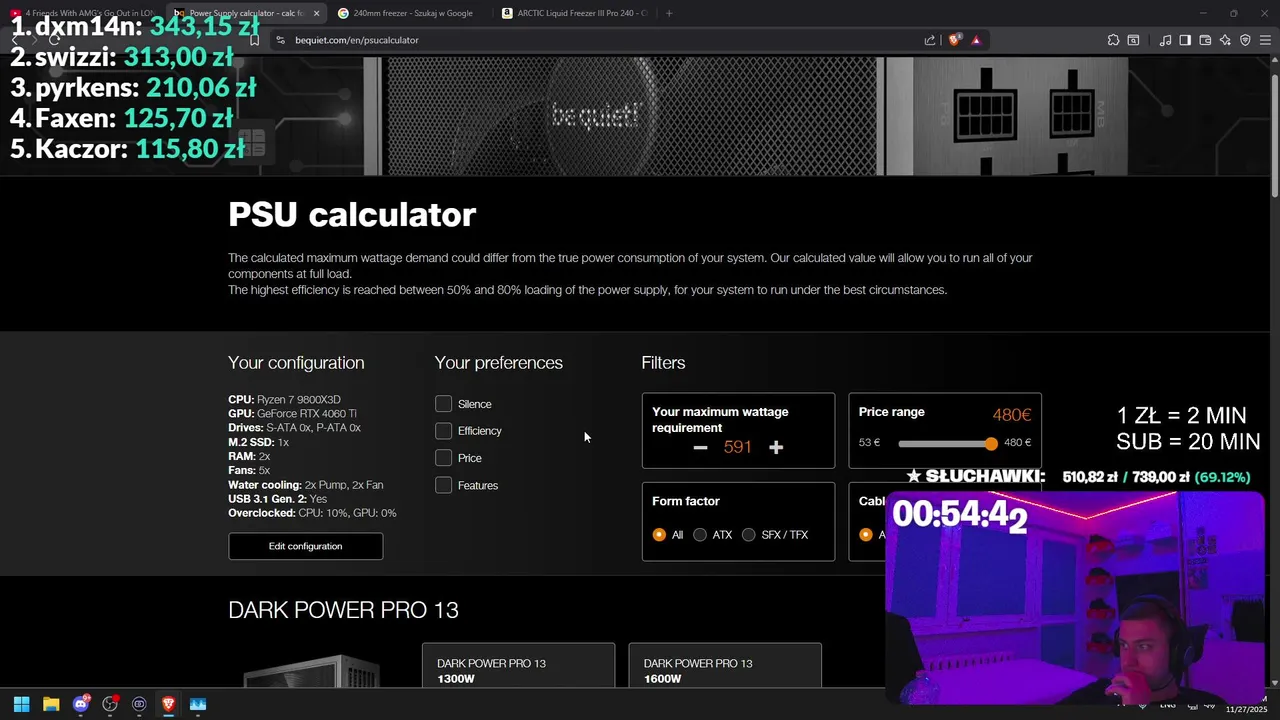Image resolution: width=1280 pixels, height=720 pixels.
Task: Select the Dark Power Pro 13 1300W card
Action: [518, 666]
